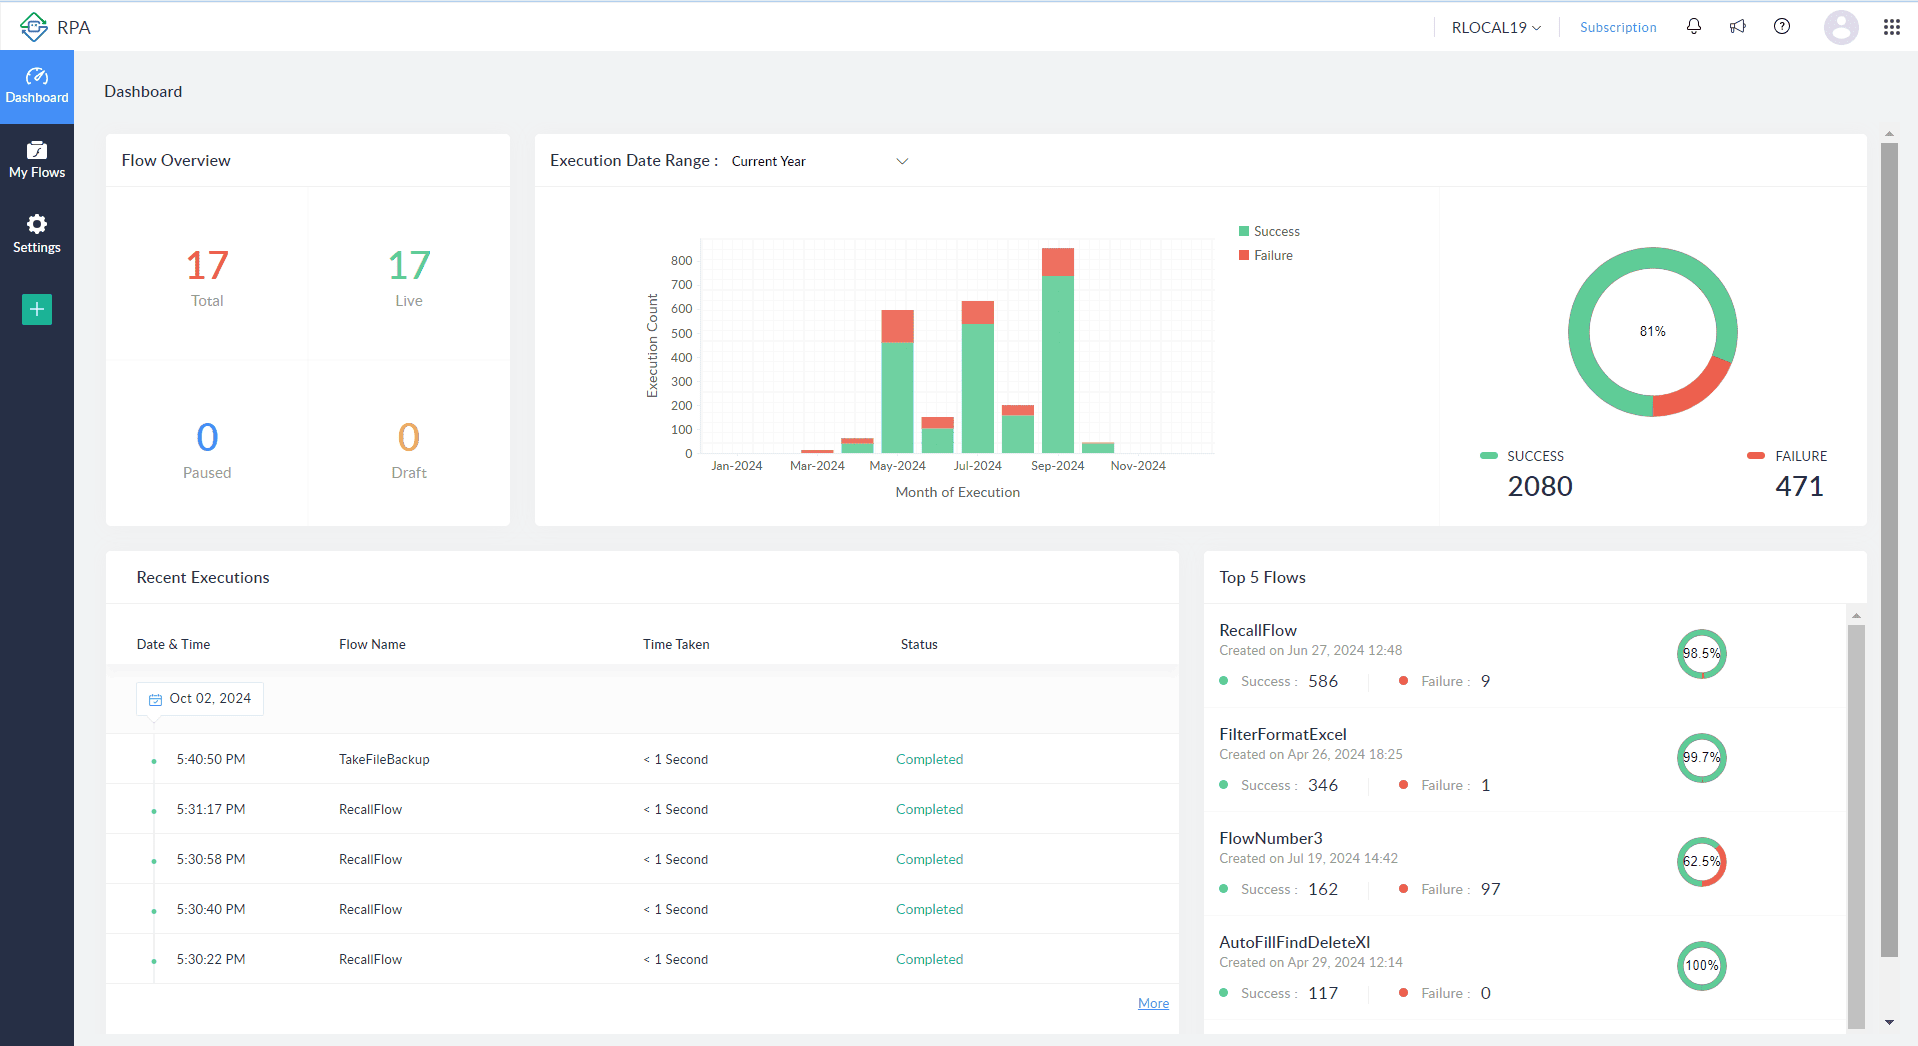Go to the Subscription page
The image size is (1918, 1046).
(x=1617, y=27)
